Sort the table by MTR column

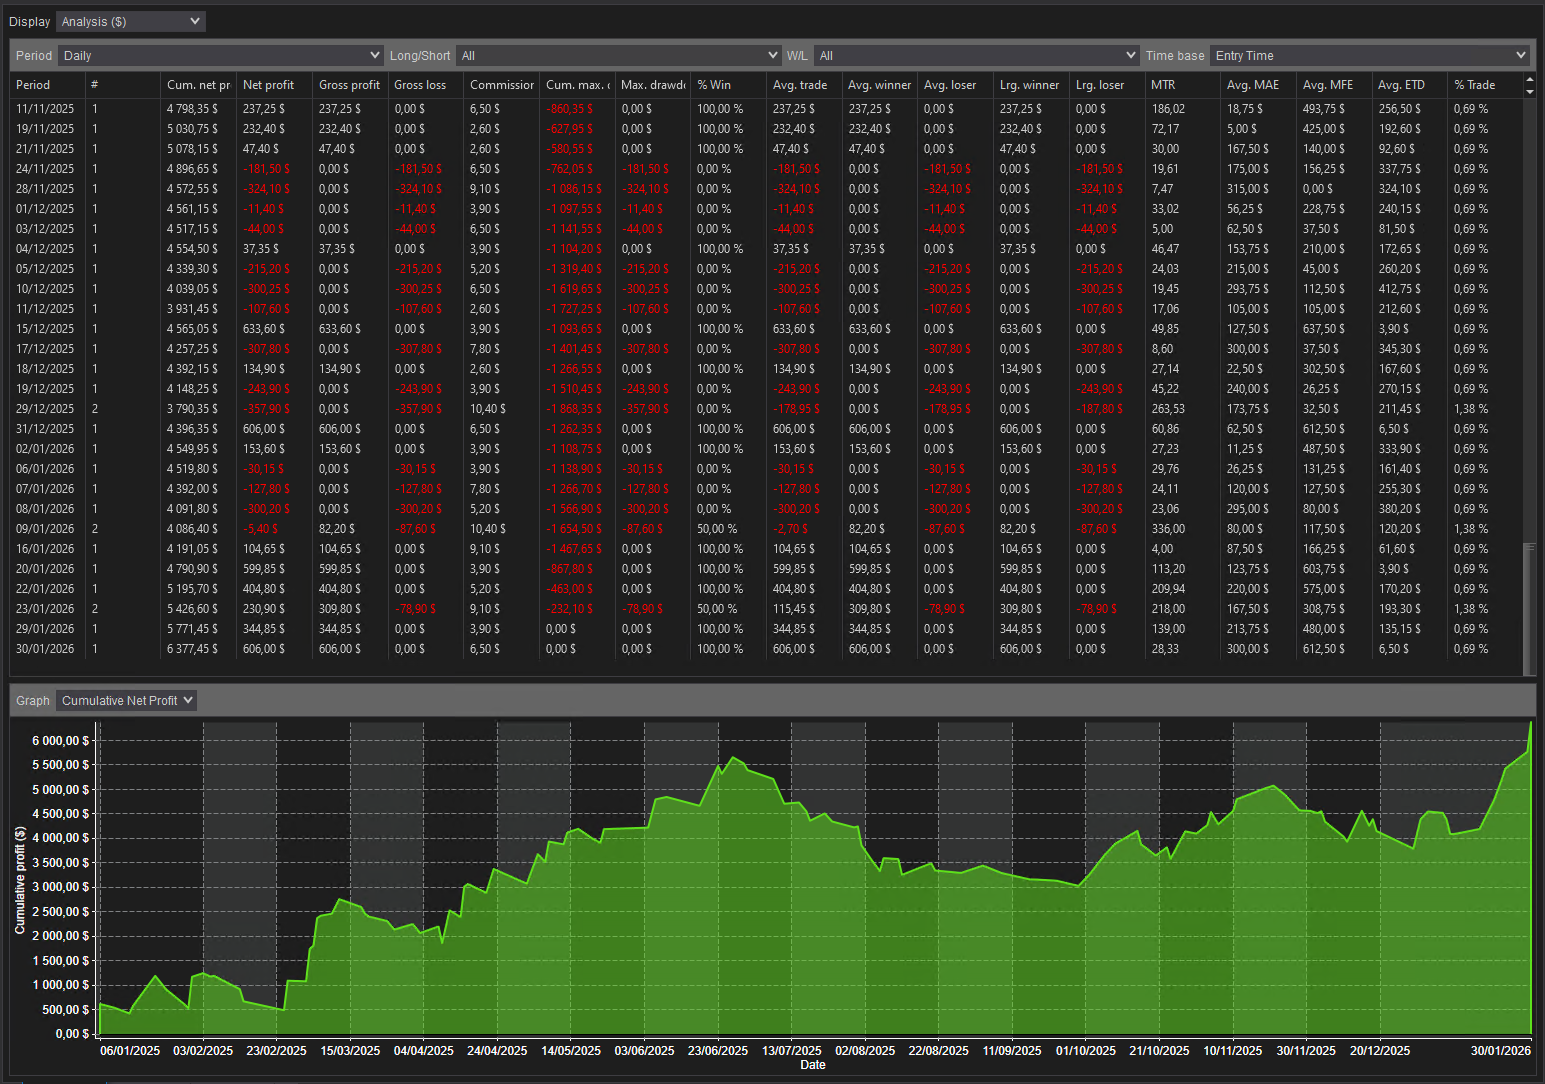tap(1161, 85)
